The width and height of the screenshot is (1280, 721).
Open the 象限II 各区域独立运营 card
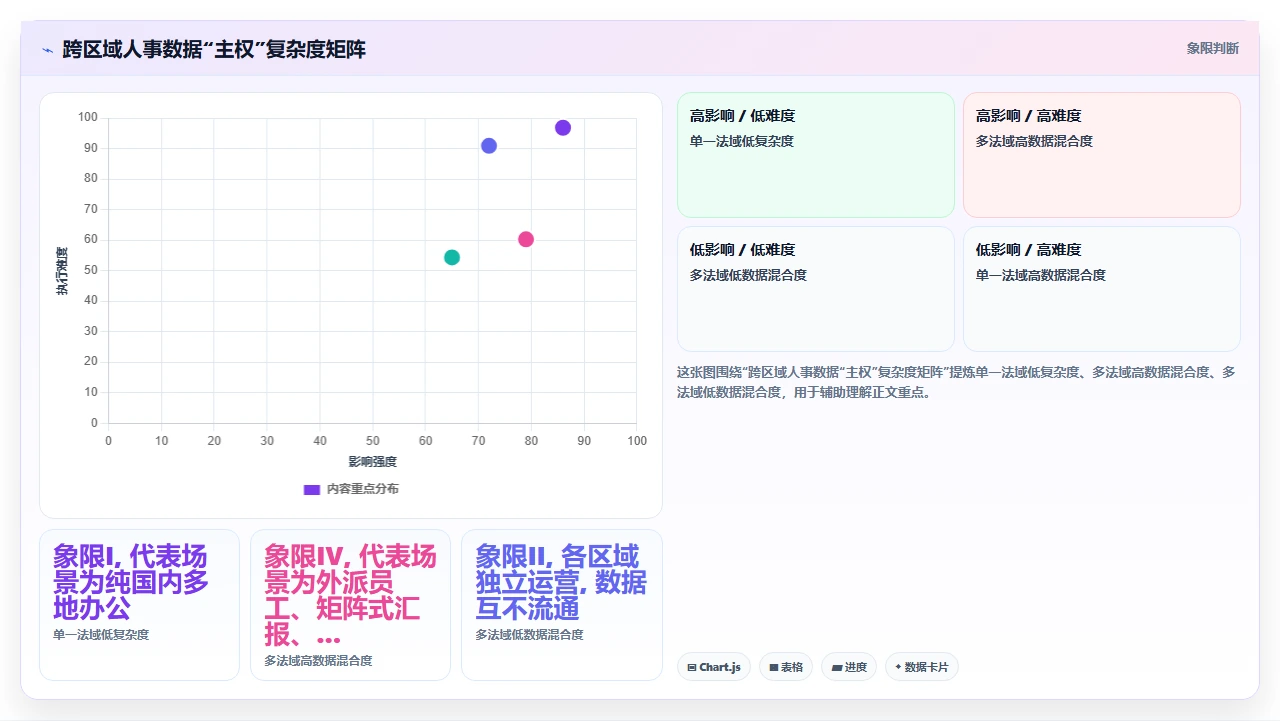562,605
